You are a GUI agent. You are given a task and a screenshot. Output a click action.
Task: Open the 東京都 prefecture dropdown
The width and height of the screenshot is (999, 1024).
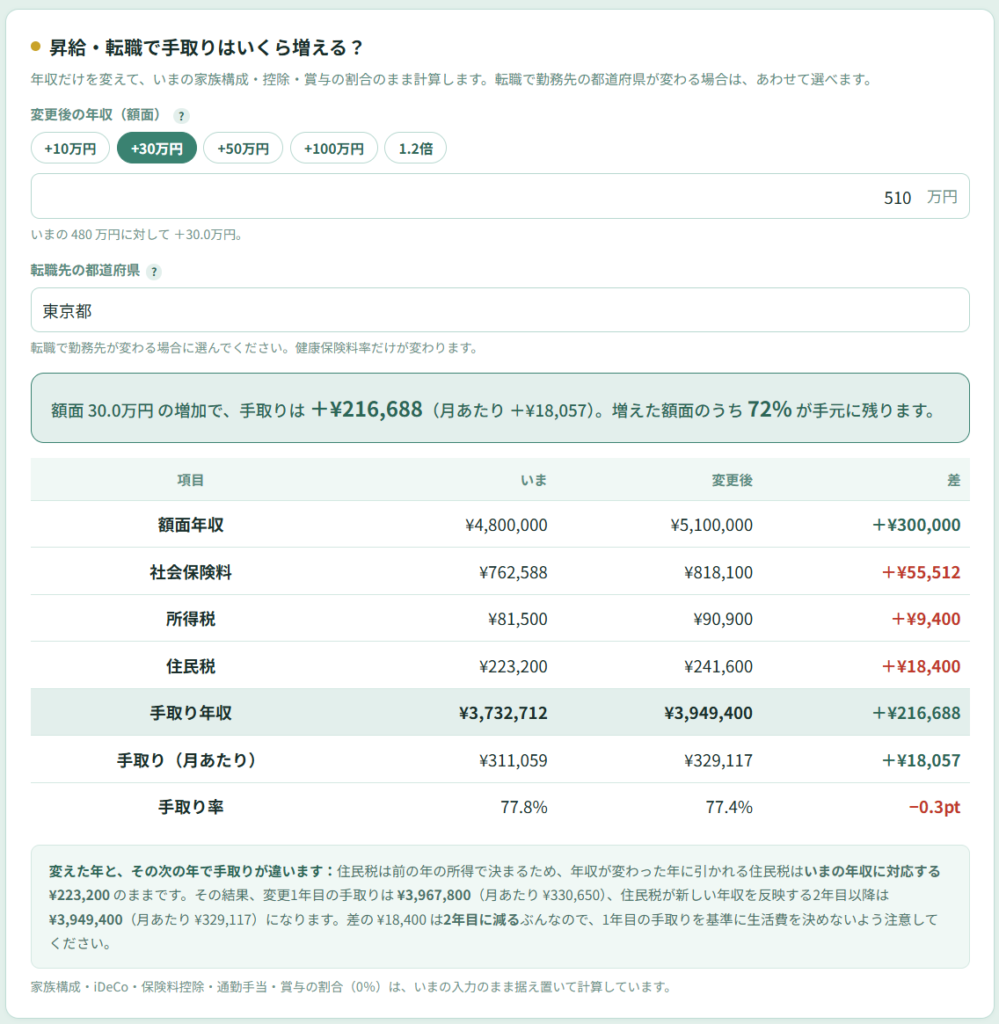[500, 310]
